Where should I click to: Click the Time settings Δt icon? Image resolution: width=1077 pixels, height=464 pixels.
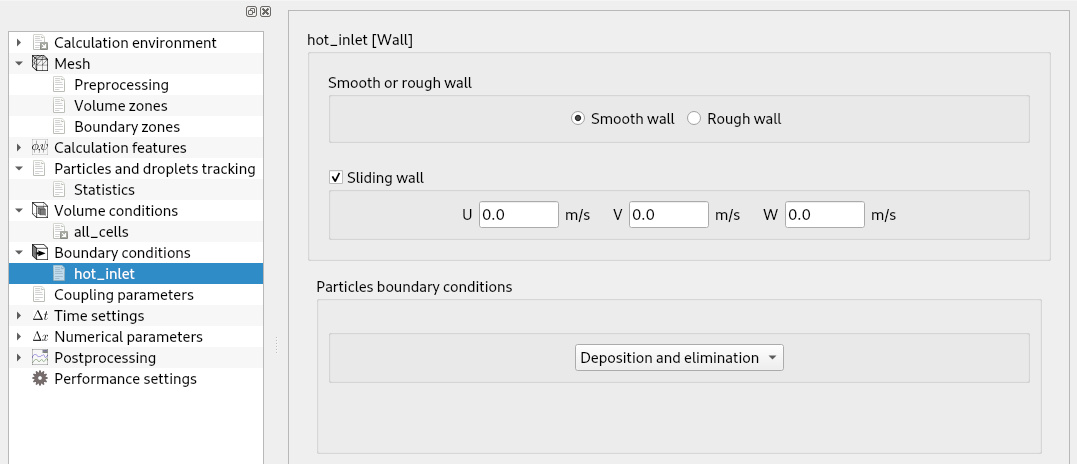click(x=40, y=316)
